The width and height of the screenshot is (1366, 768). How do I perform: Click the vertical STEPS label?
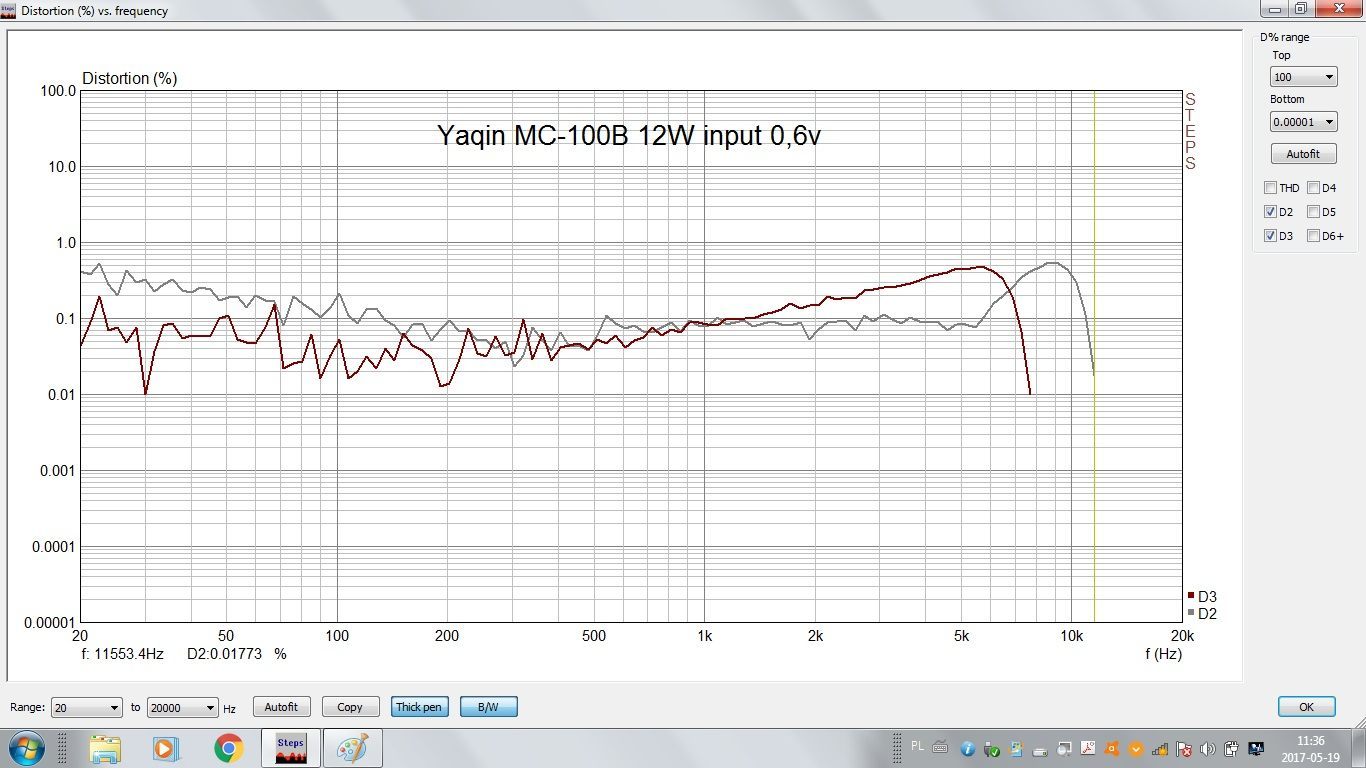pos(1190,131)
